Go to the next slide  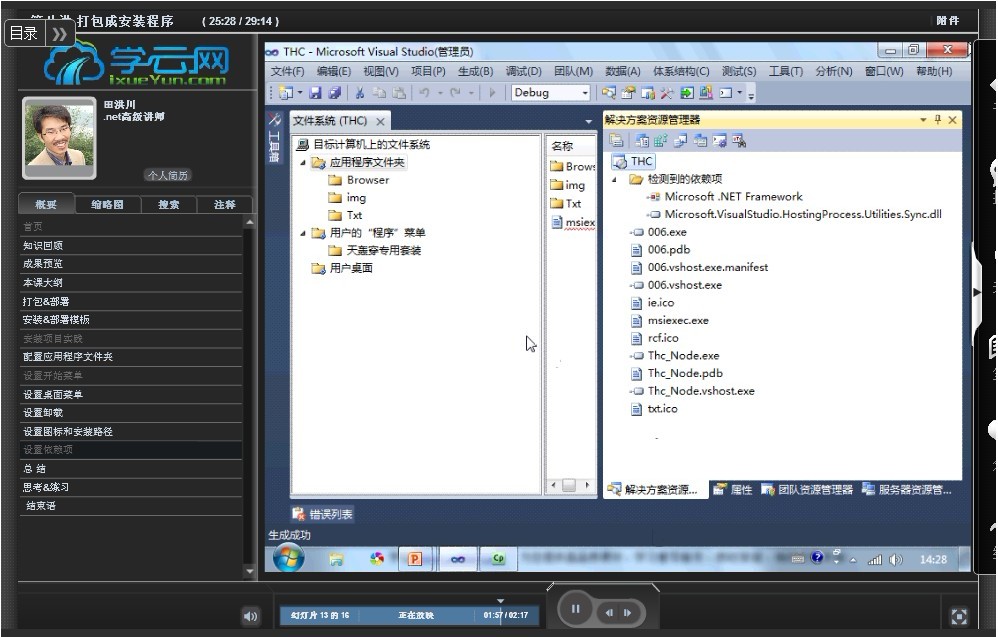628,613
